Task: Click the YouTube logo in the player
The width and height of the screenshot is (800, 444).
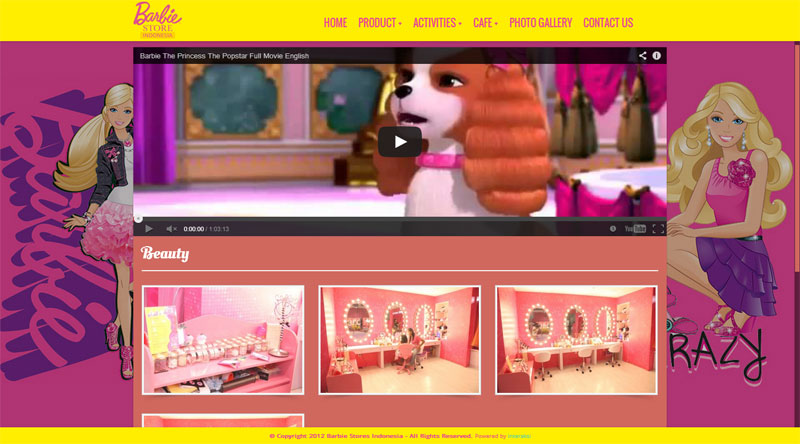Action: [635, 229]
